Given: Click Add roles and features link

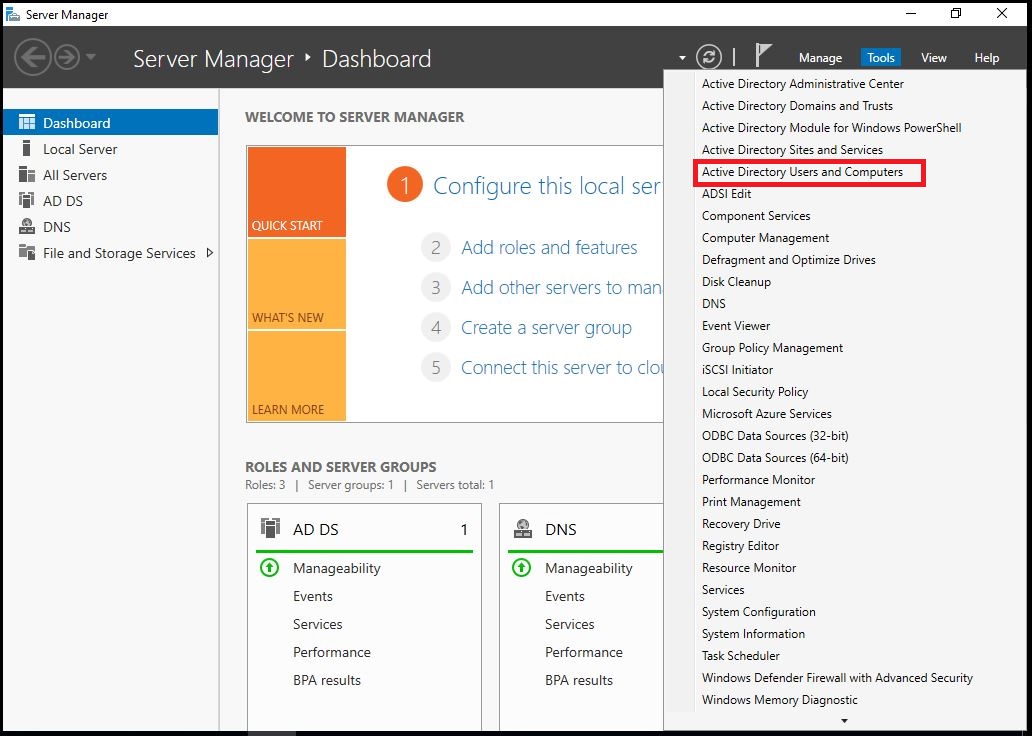Looking at the screenshot, I should [549, 248].
